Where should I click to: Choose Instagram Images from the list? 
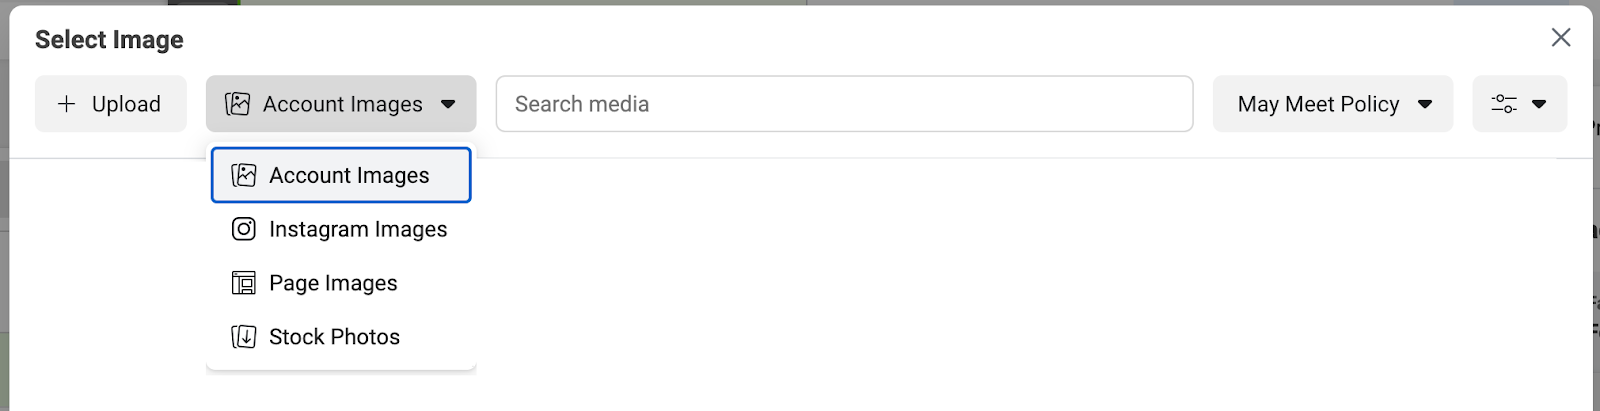click(341, 229)
